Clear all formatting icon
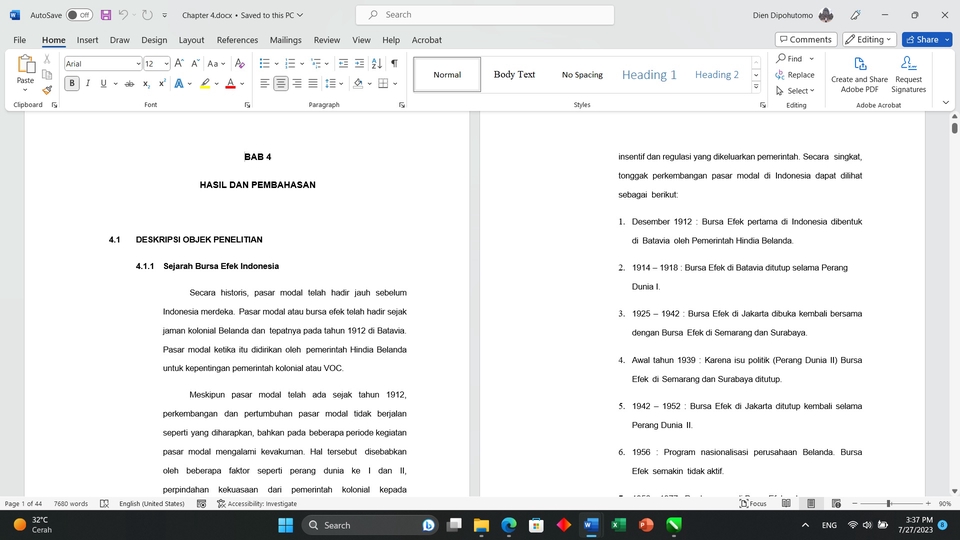The width and height of the screenshot is (960, 540). [x=240, y=63]
